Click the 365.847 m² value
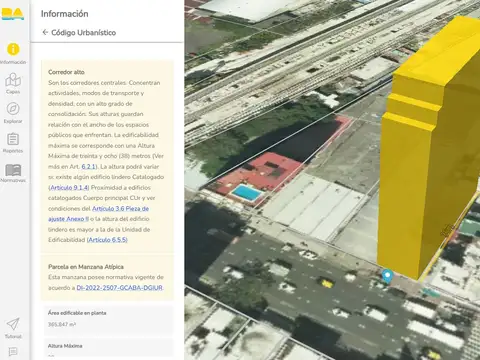This screenshot has height=360, width=480. (x=62, y=324)
